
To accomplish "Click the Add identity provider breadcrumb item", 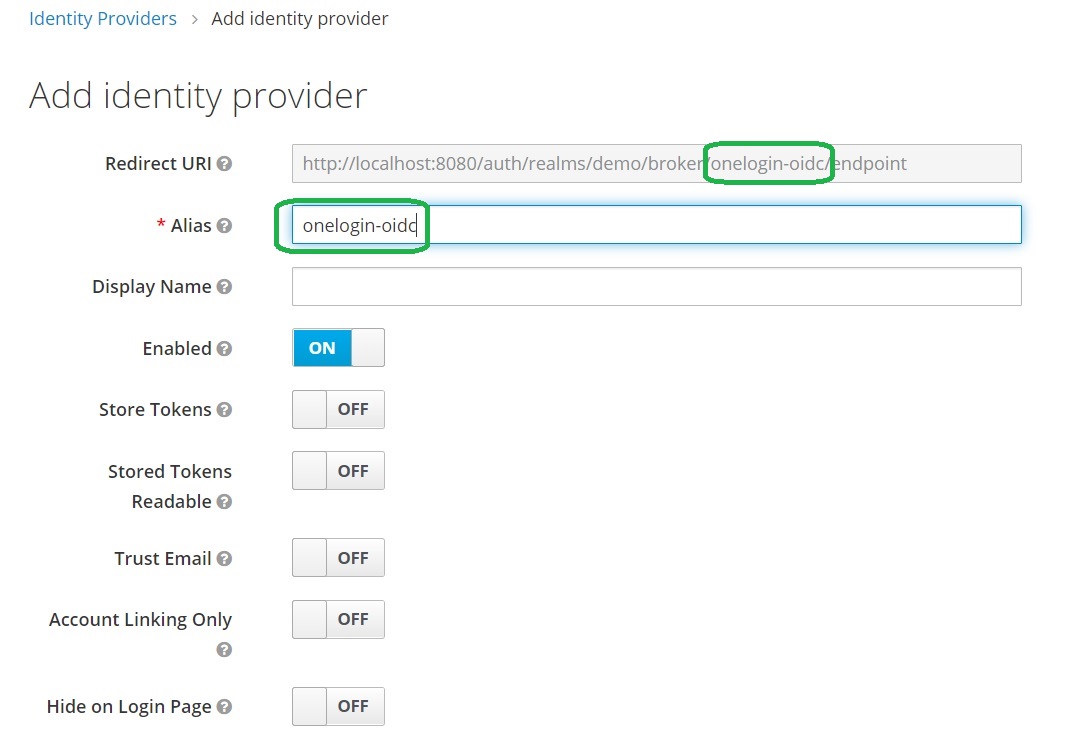I will [x=300, y=19].
